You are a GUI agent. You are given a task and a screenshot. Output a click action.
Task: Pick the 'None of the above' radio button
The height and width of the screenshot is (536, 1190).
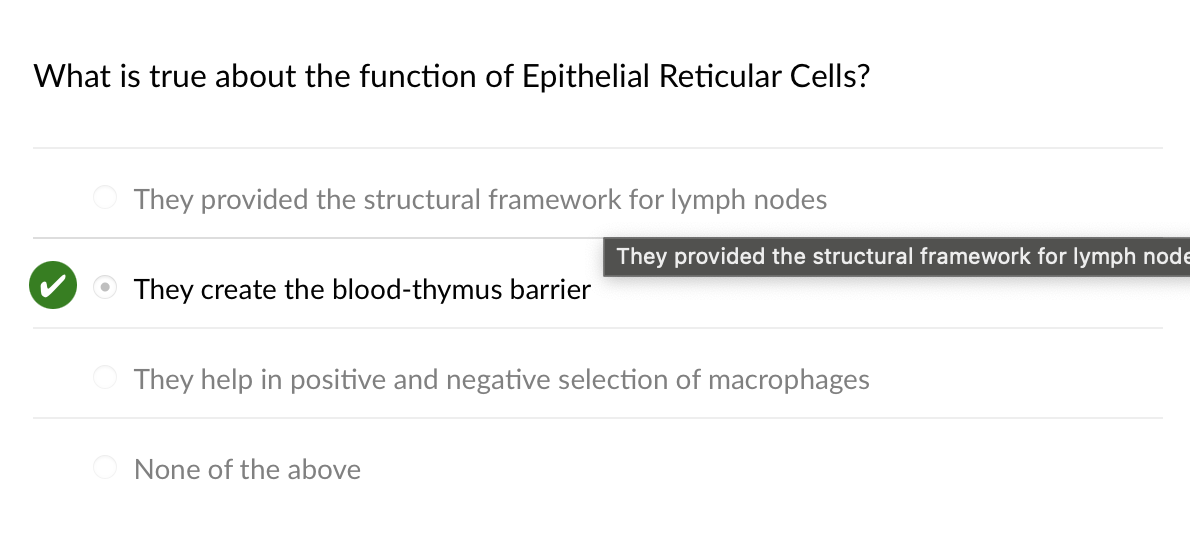(105, 467)
